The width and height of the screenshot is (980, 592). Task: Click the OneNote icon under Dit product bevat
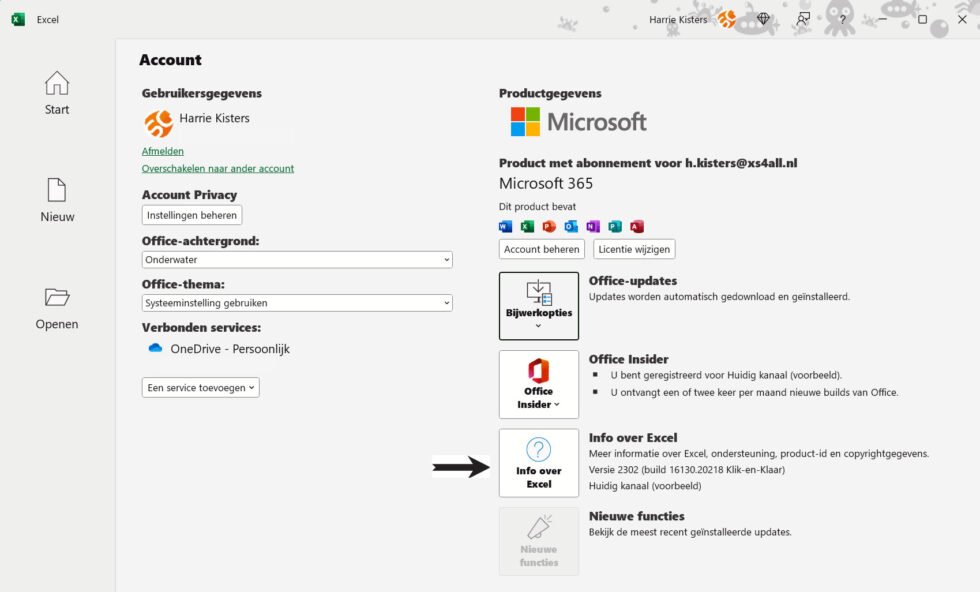click(593, 226)
